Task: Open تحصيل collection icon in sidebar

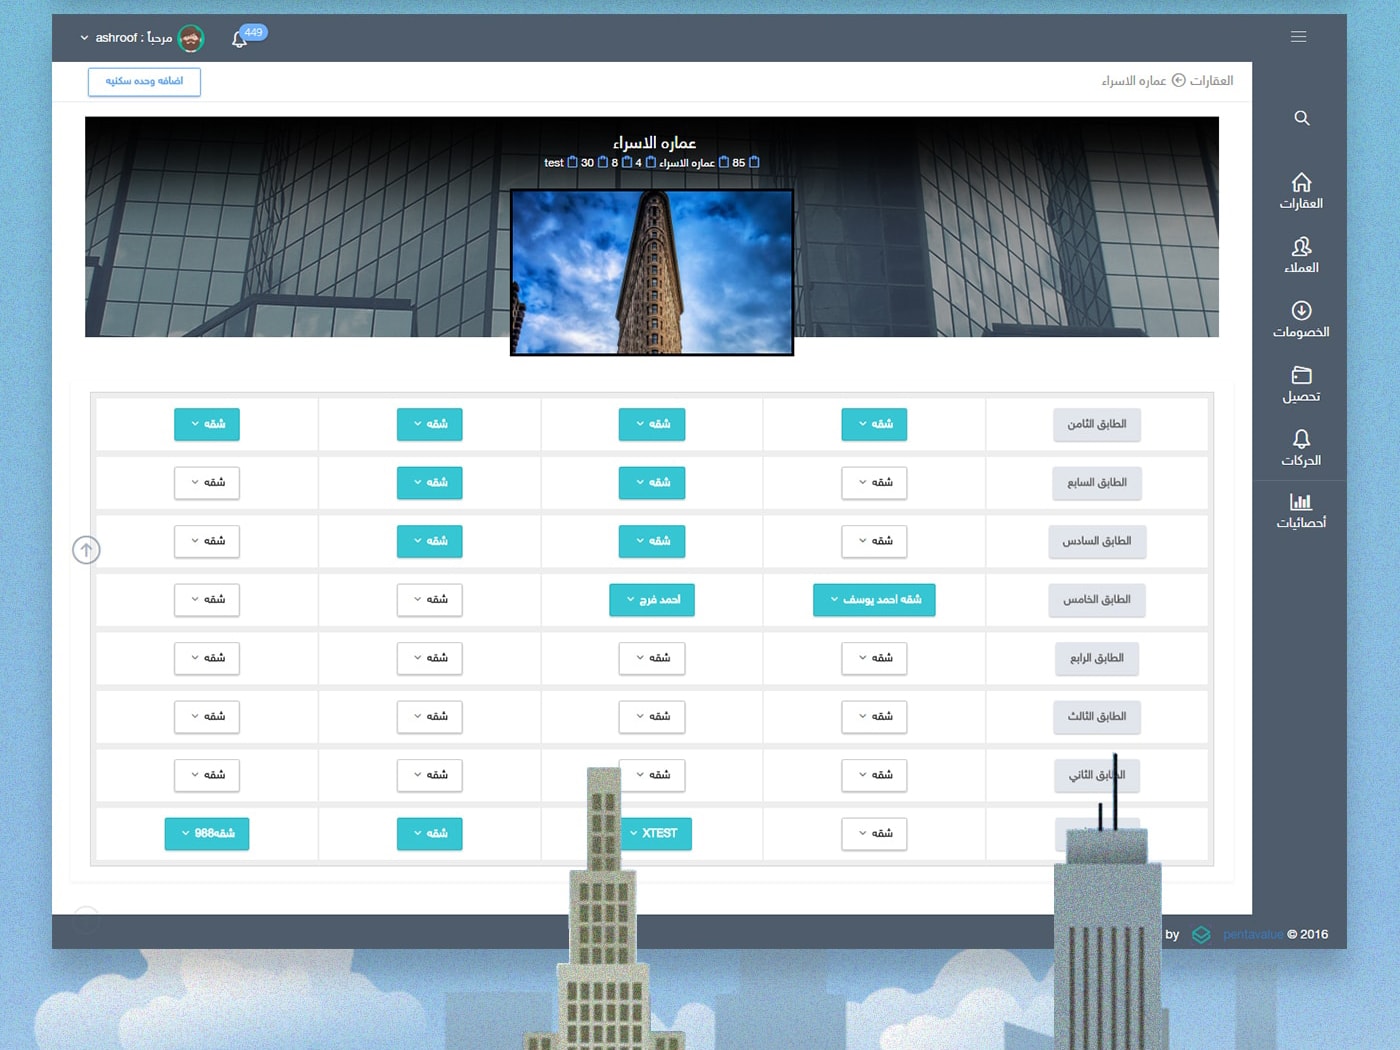Action: point(1301,383)
